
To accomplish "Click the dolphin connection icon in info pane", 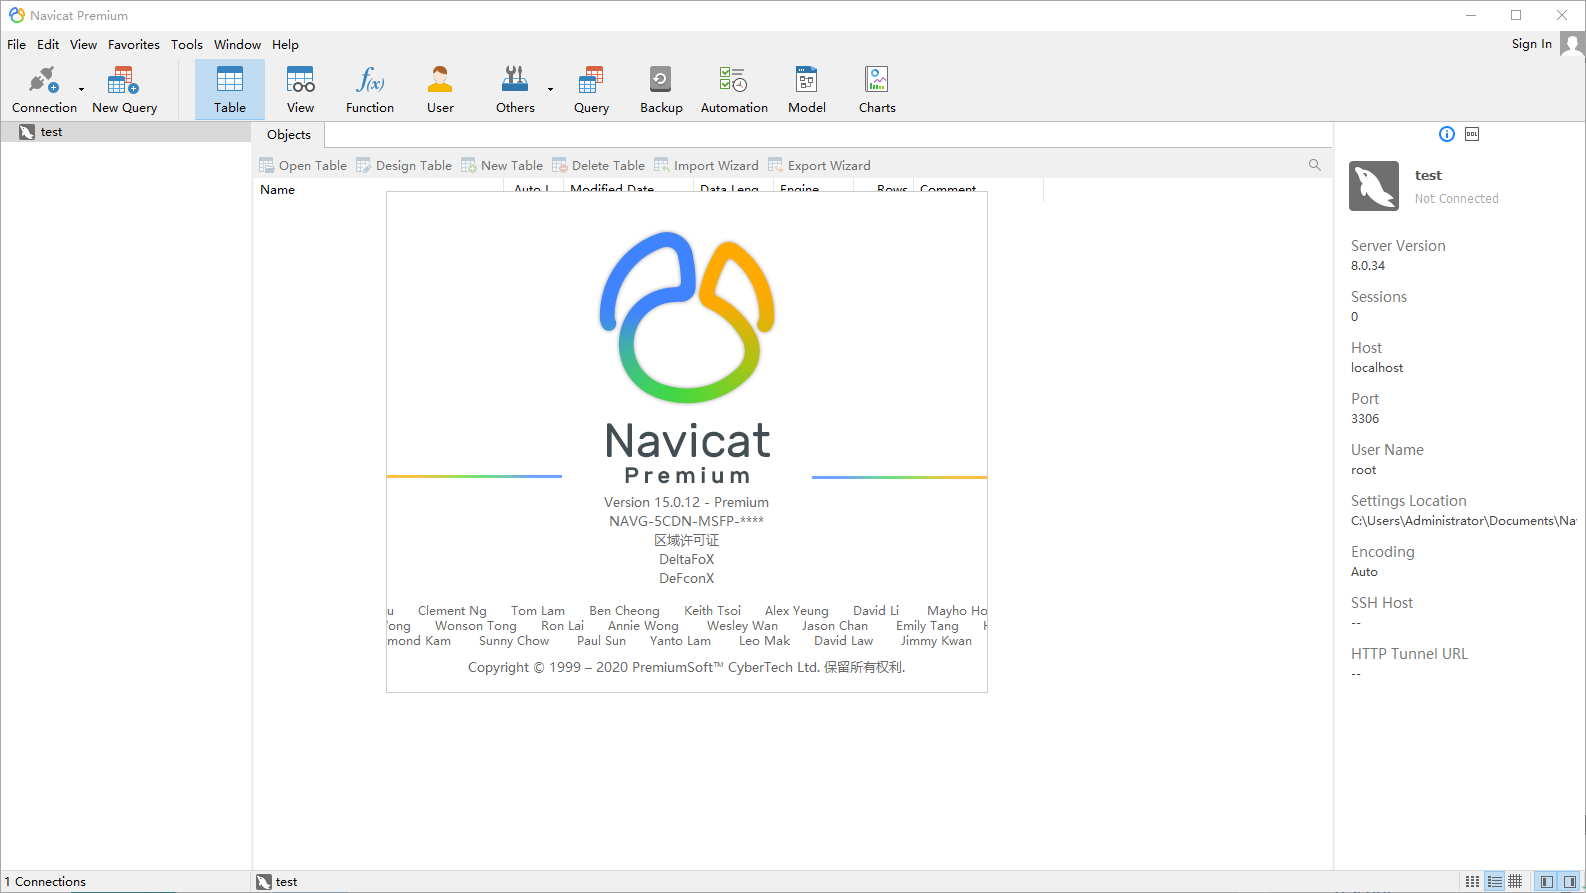I will point(1374,186).
